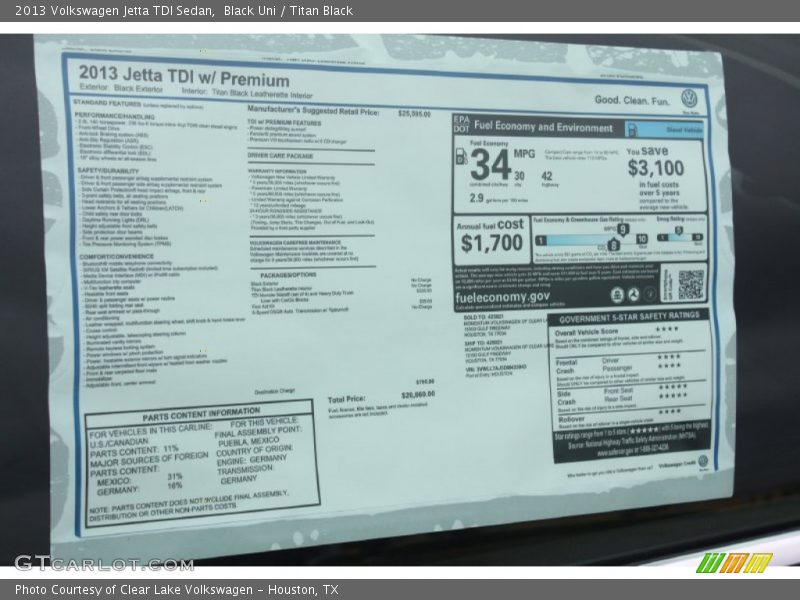Click the EPA DOT badge

tap(460, 124)
